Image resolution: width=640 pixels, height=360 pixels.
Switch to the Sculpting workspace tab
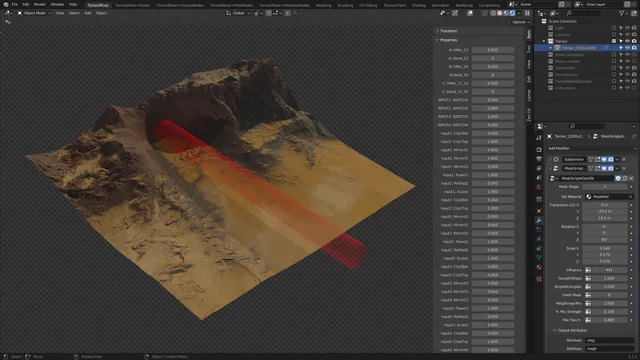(345, 5)
